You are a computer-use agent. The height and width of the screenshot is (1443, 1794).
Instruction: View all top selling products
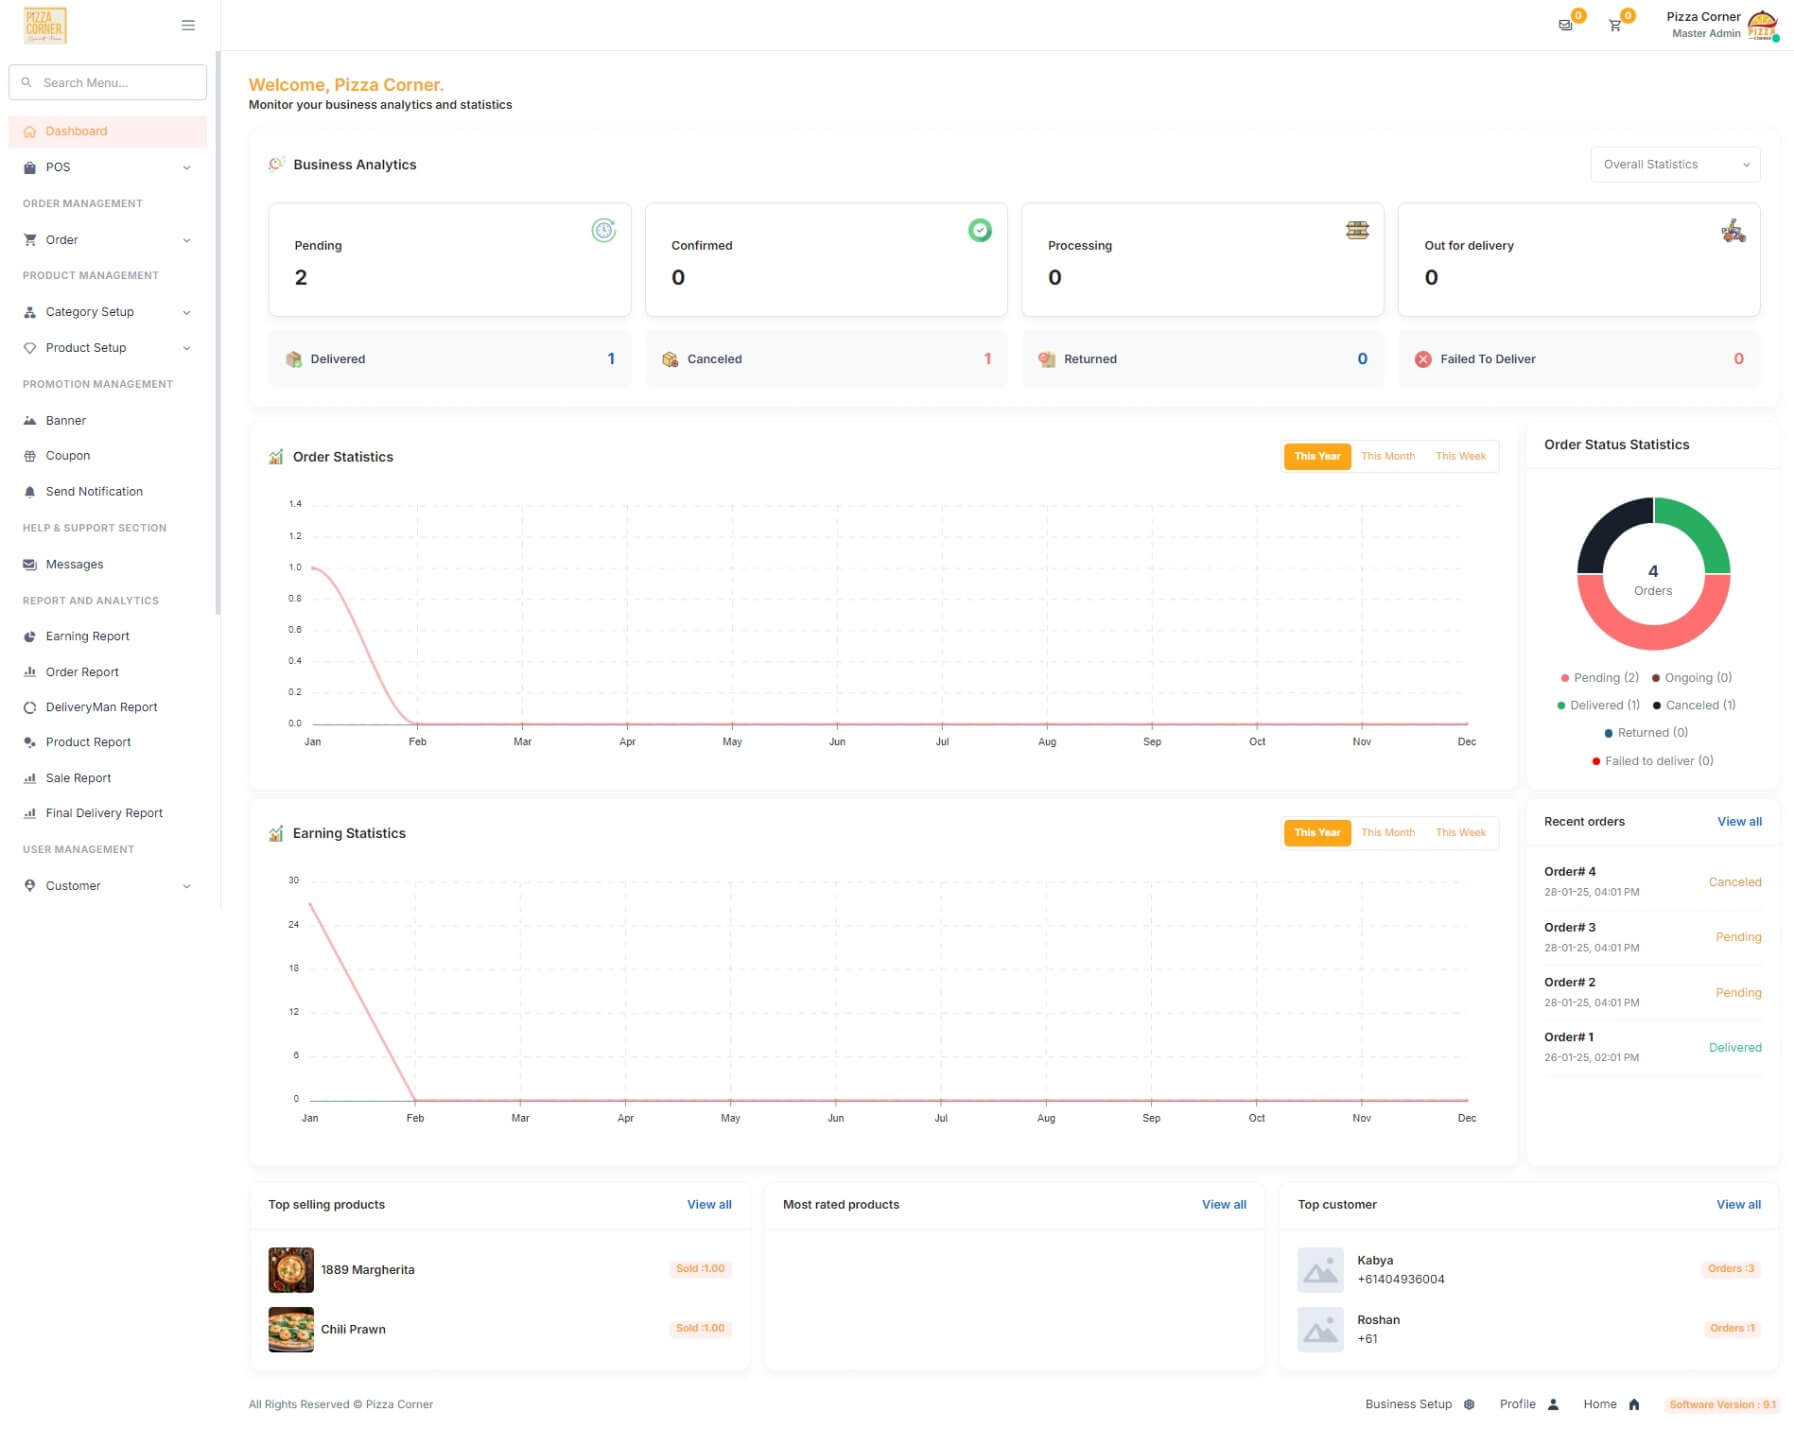709,1205
